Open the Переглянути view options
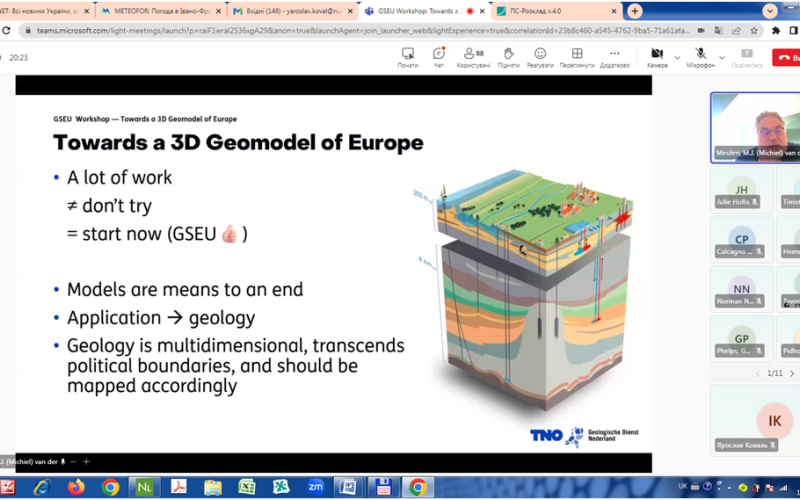This screenshot has width=800, height=500. click(x=577, y=58)
